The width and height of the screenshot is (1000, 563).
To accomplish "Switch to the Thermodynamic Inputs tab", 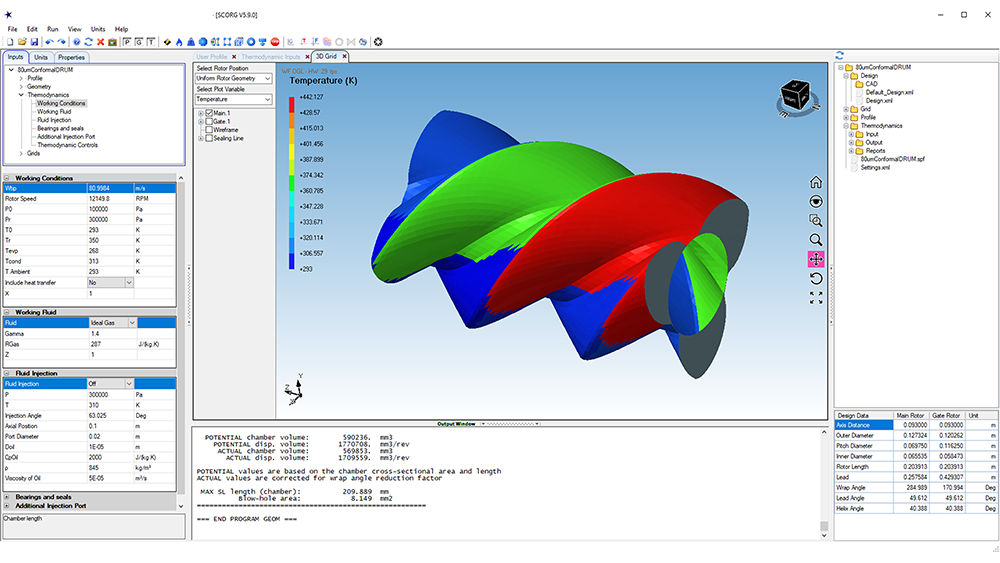I will coord(270,57).
